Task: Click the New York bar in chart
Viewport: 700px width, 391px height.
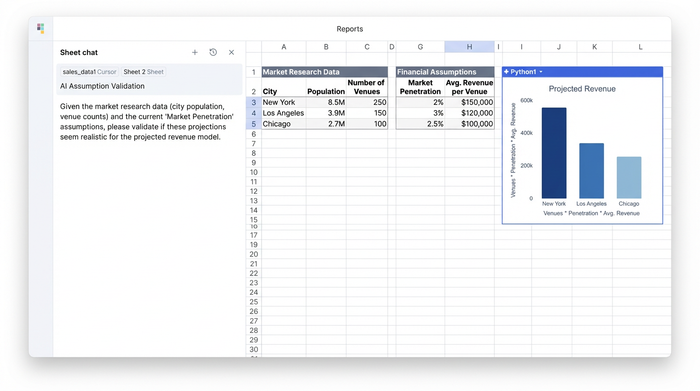Action: 554,153
